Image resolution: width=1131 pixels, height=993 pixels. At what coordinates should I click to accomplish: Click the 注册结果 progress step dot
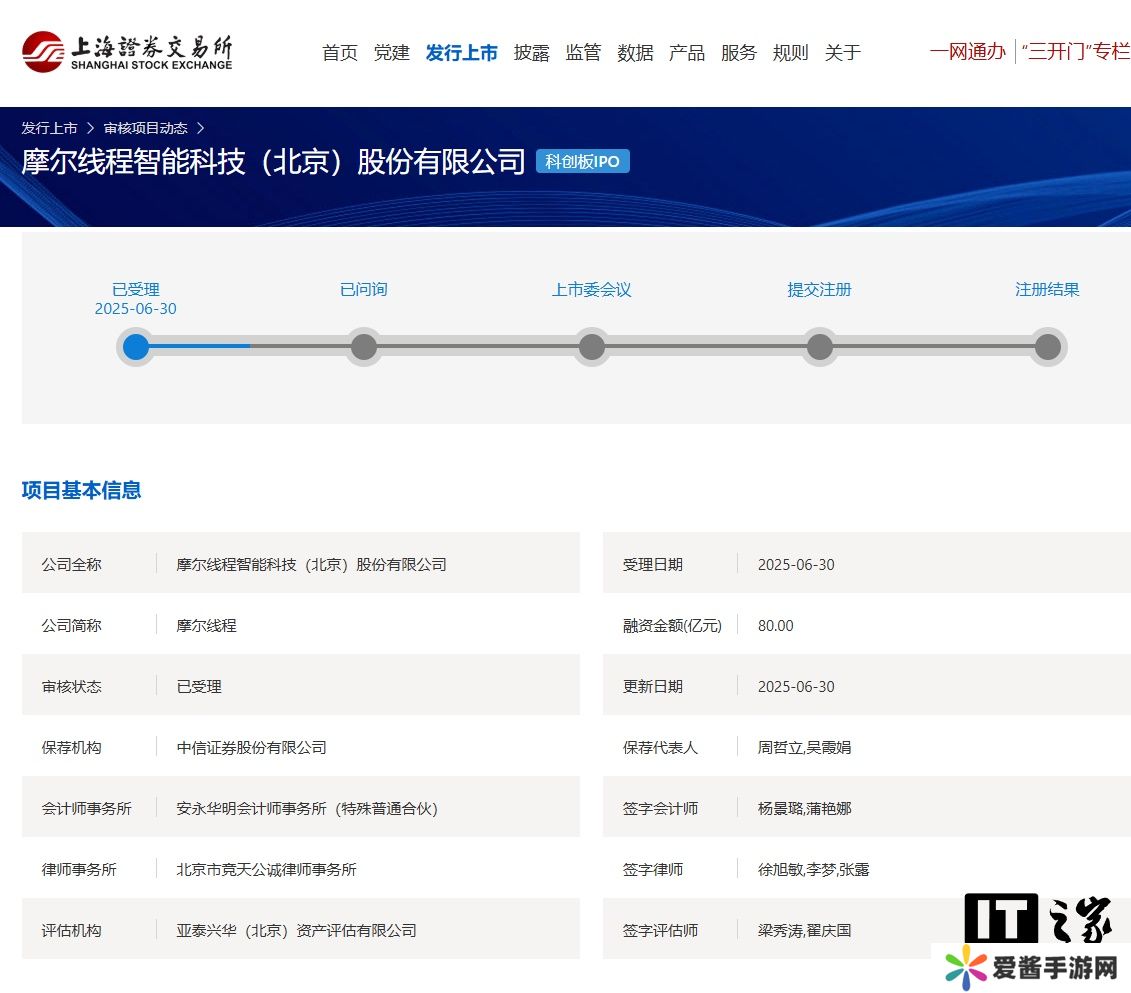(x=1048, y=347)
